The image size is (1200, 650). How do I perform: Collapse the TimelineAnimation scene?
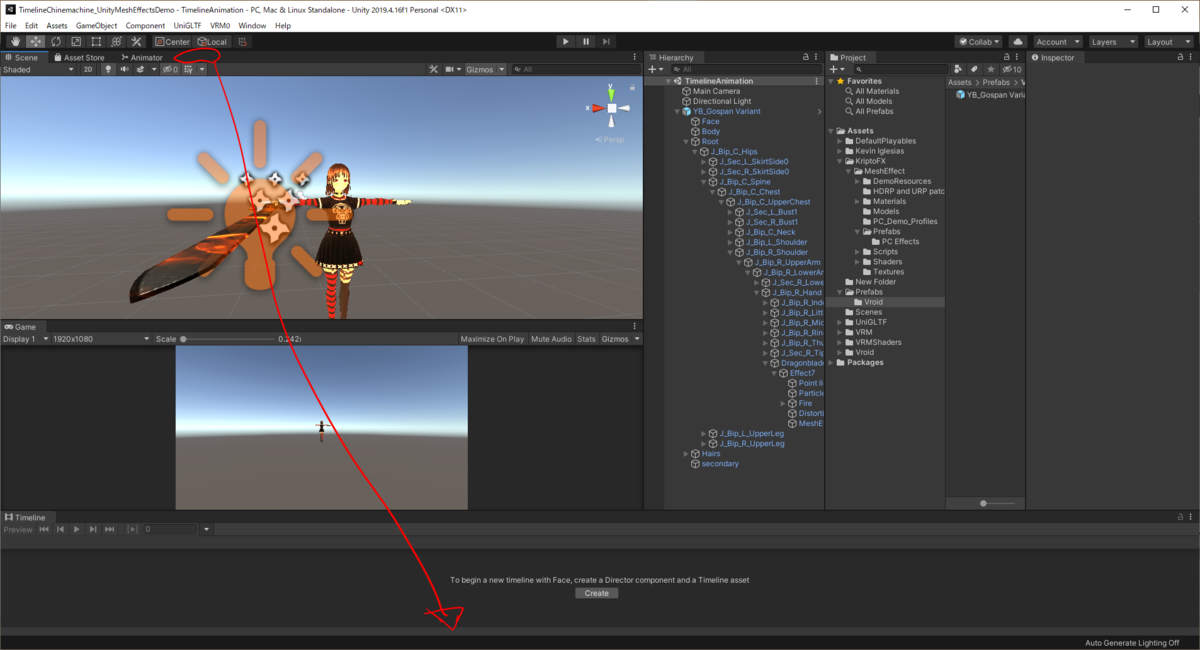[669, 81]
